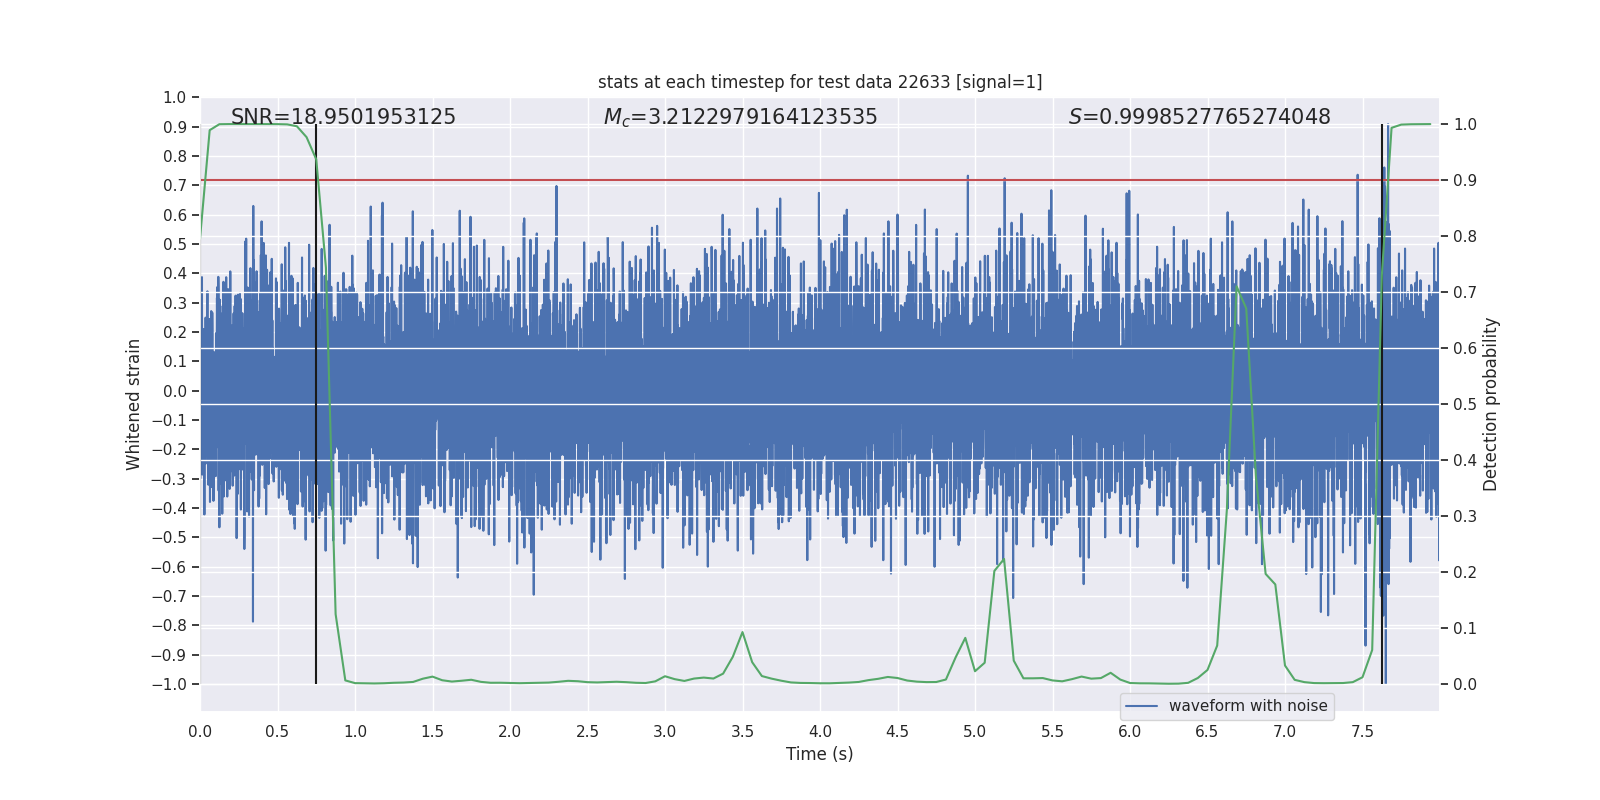Click Whitened strain tick label 0.6
This screenshot has width=1600, height=800.
(x=175, y=215)
